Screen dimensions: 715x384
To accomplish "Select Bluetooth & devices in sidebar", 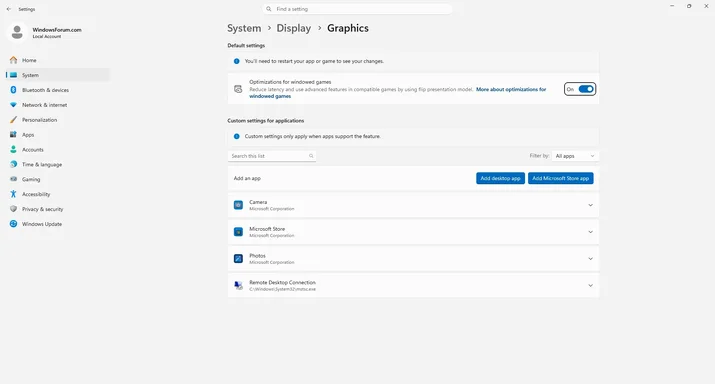I will [x=58, y=90].
